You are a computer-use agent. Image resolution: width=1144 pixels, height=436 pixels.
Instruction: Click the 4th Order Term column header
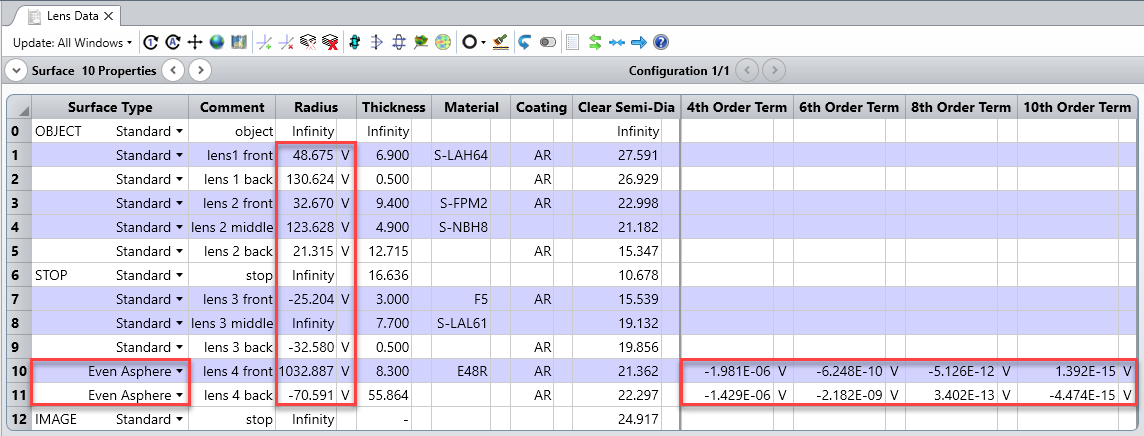[x=737, y=107]
